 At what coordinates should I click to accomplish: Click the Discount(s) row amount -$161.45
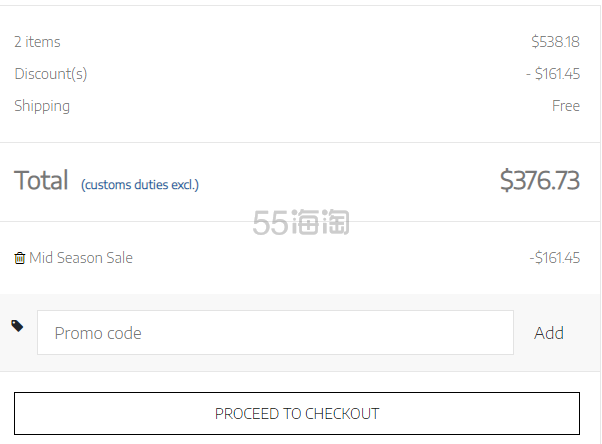(x=552, y=74)
